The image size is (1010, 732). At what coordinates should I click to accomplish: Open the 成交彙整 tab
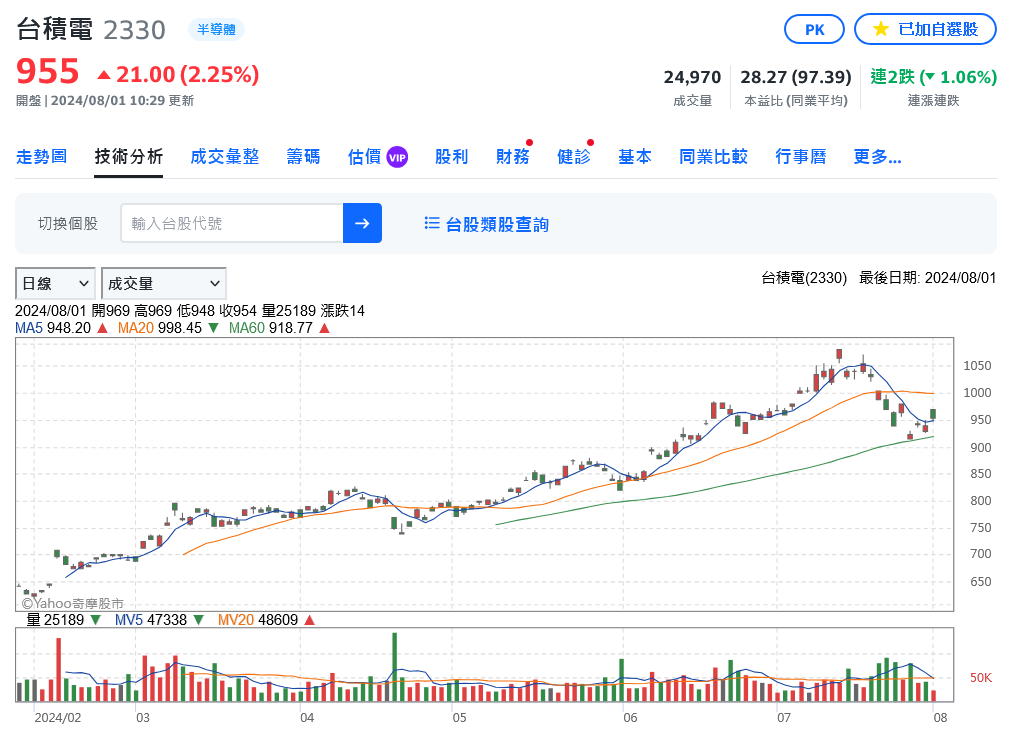tap(224, 157)
